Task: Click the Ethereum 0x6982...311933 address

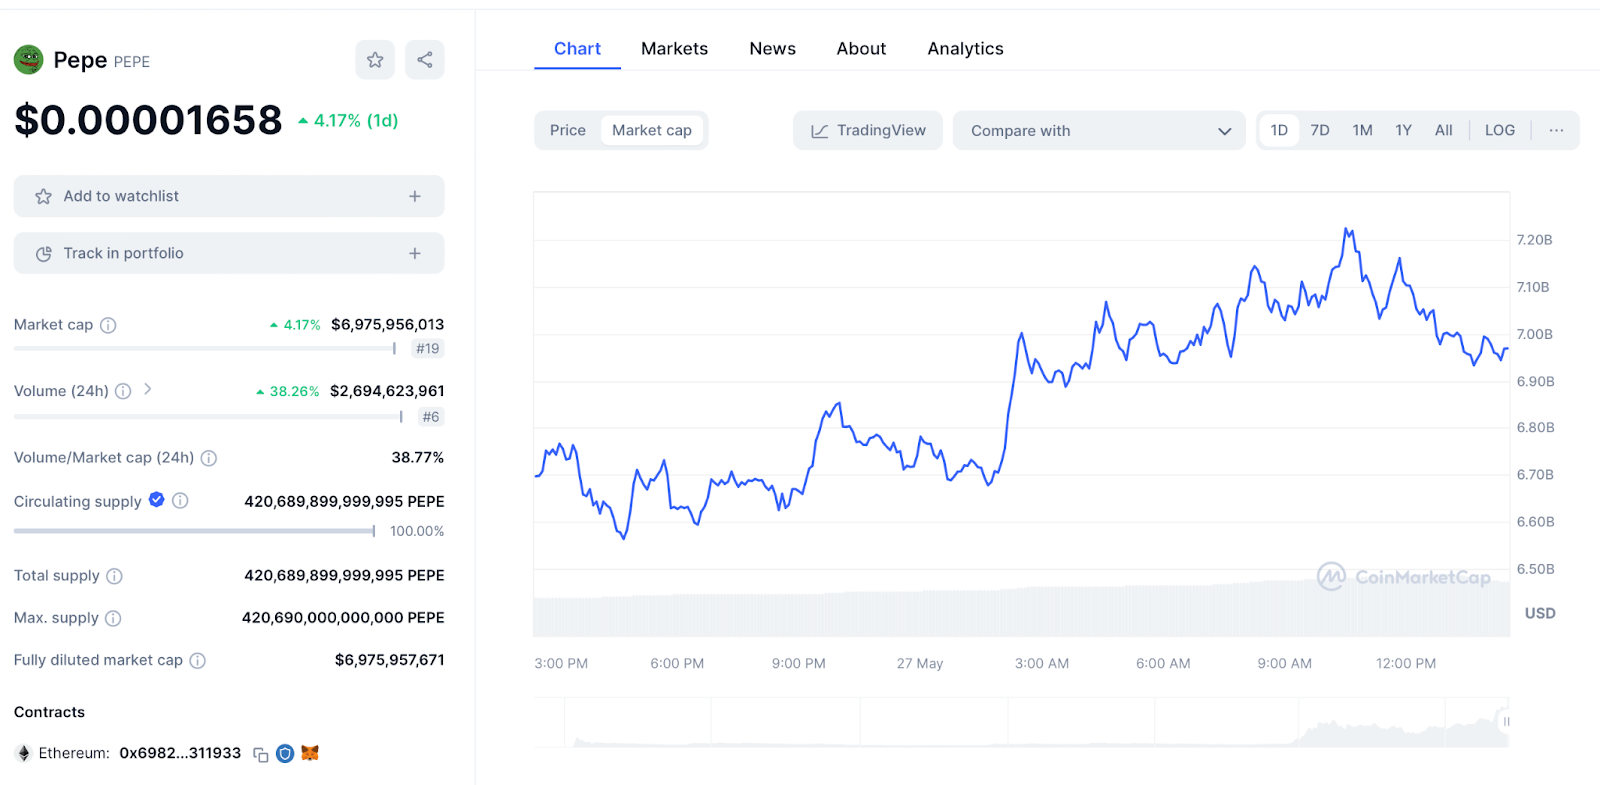Action: tap(180, 753)
